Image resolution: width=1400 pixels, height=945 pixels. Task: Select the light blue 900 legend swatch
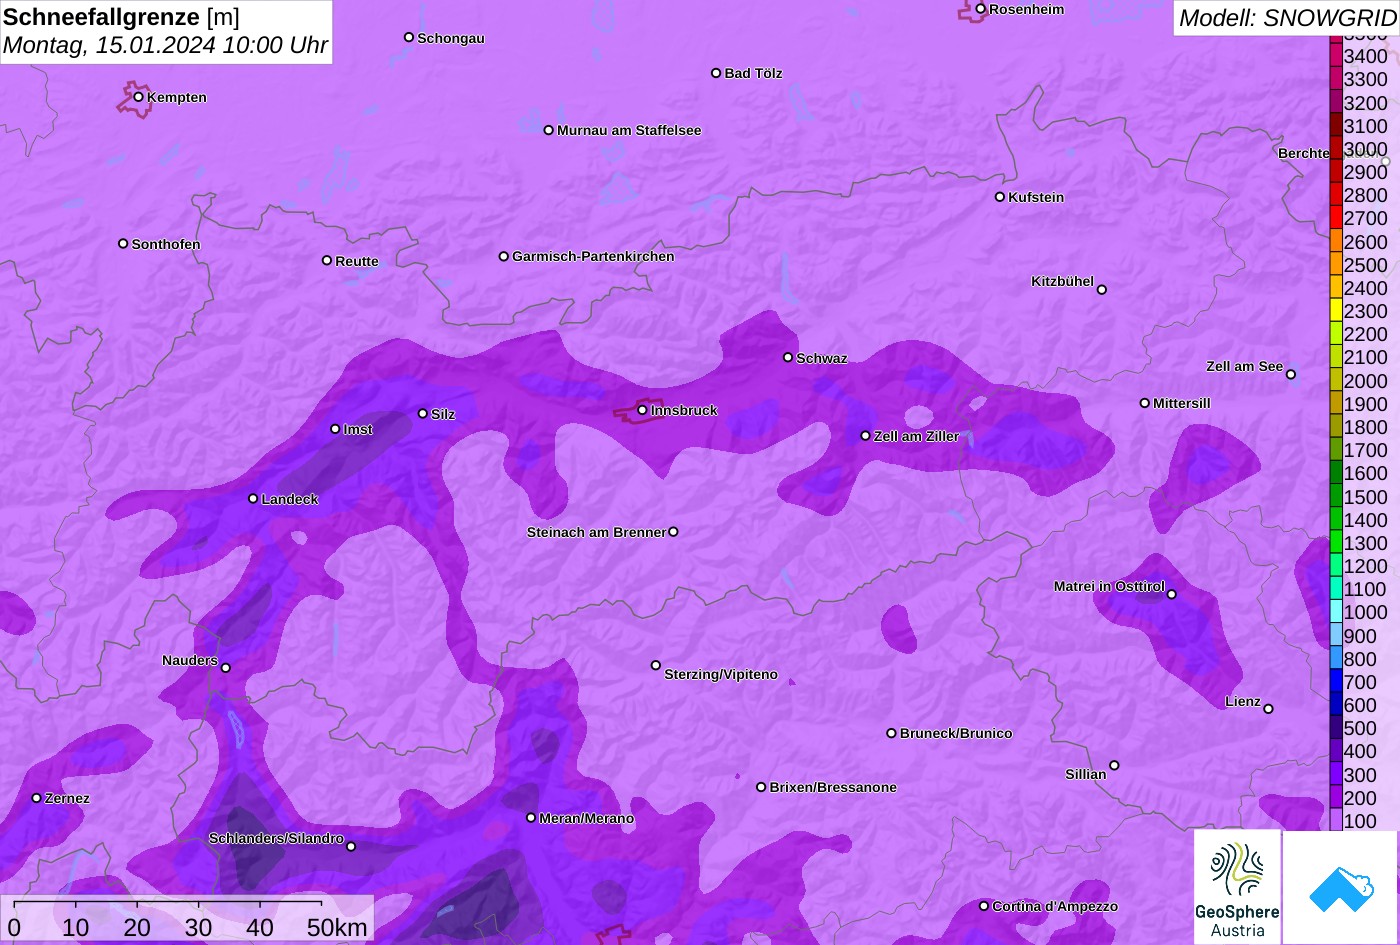[1335, 636]
